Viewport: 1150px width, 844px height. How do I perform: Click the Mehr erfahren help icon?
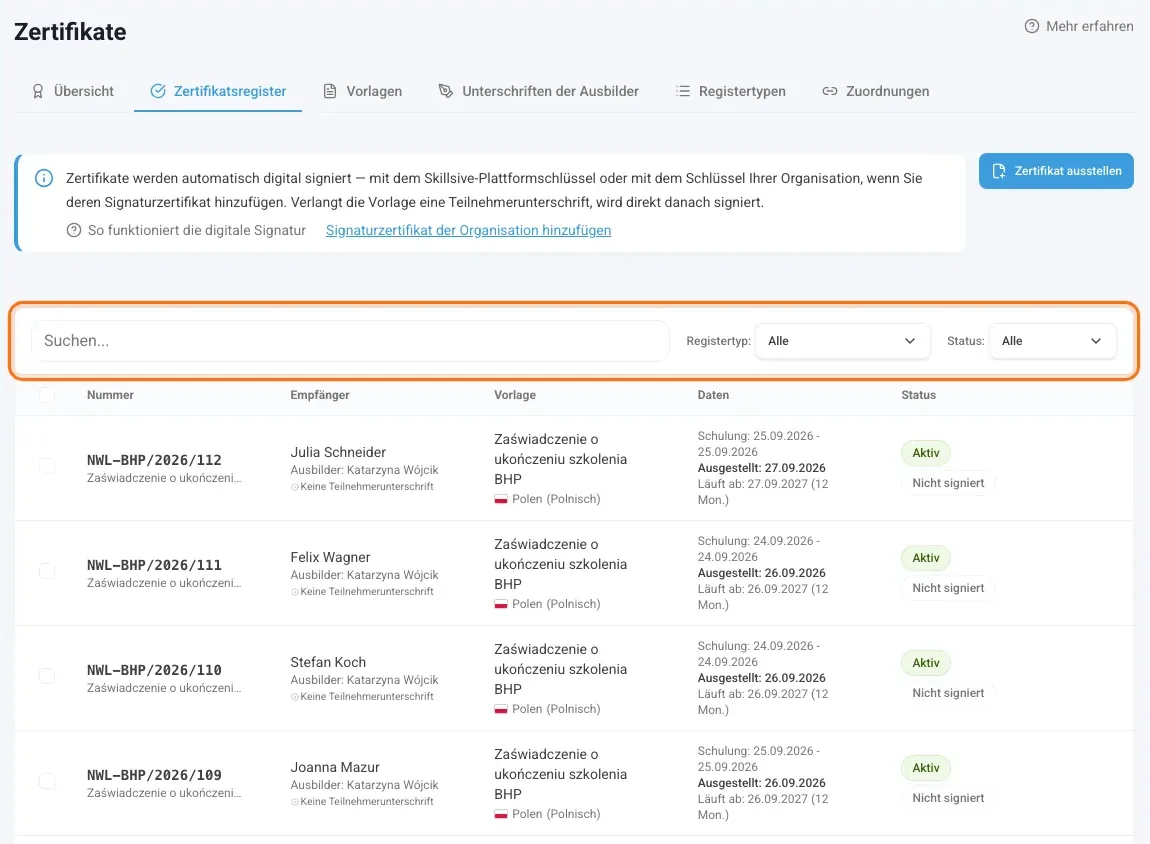tap(1031, 26)
